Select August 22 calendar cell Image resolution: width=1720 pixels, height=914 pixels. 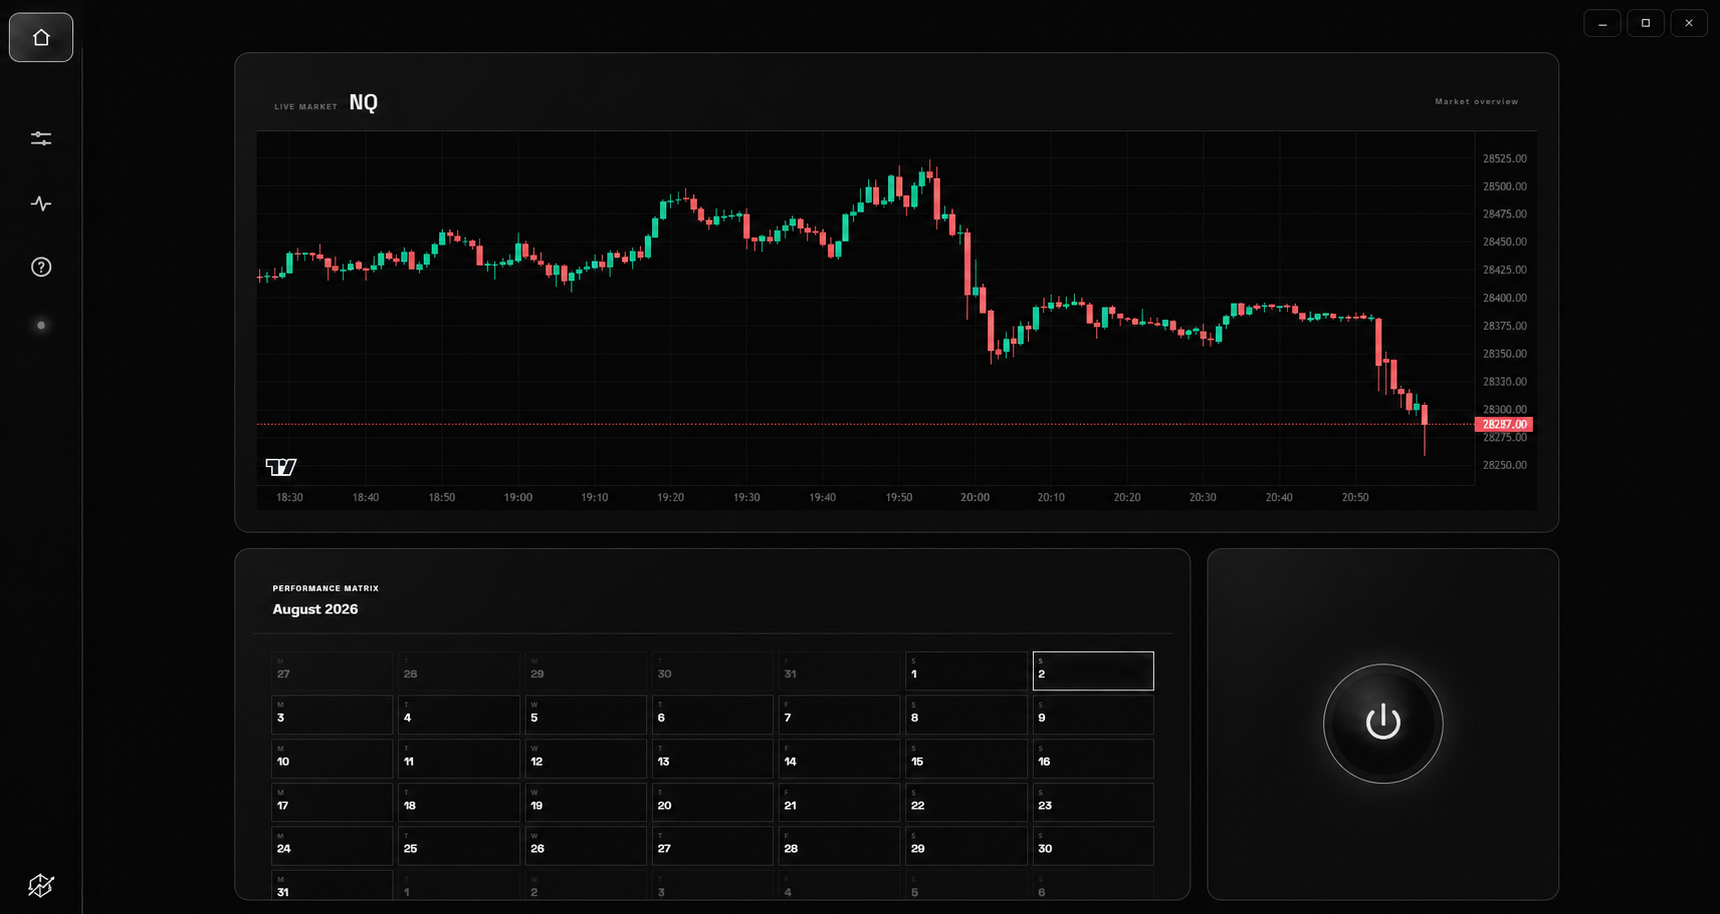tap(966, 802)
